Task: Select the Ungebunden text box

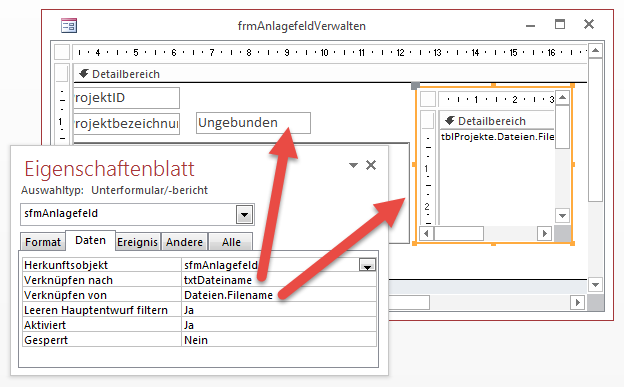Action: pos(253,123)
